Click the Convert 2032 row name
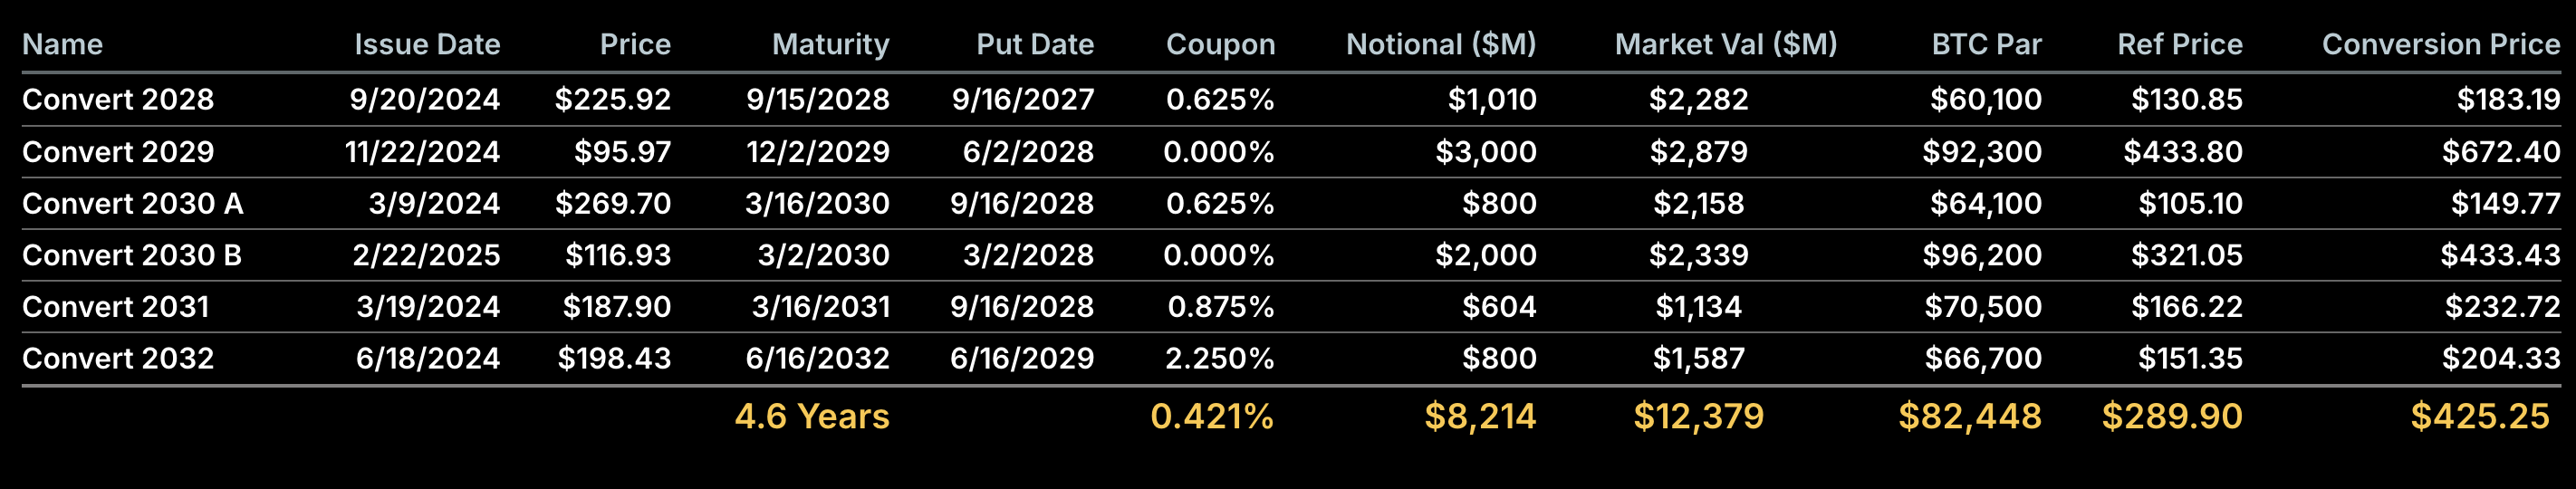This screenshot has height=489, width=2576. [118, 358]
